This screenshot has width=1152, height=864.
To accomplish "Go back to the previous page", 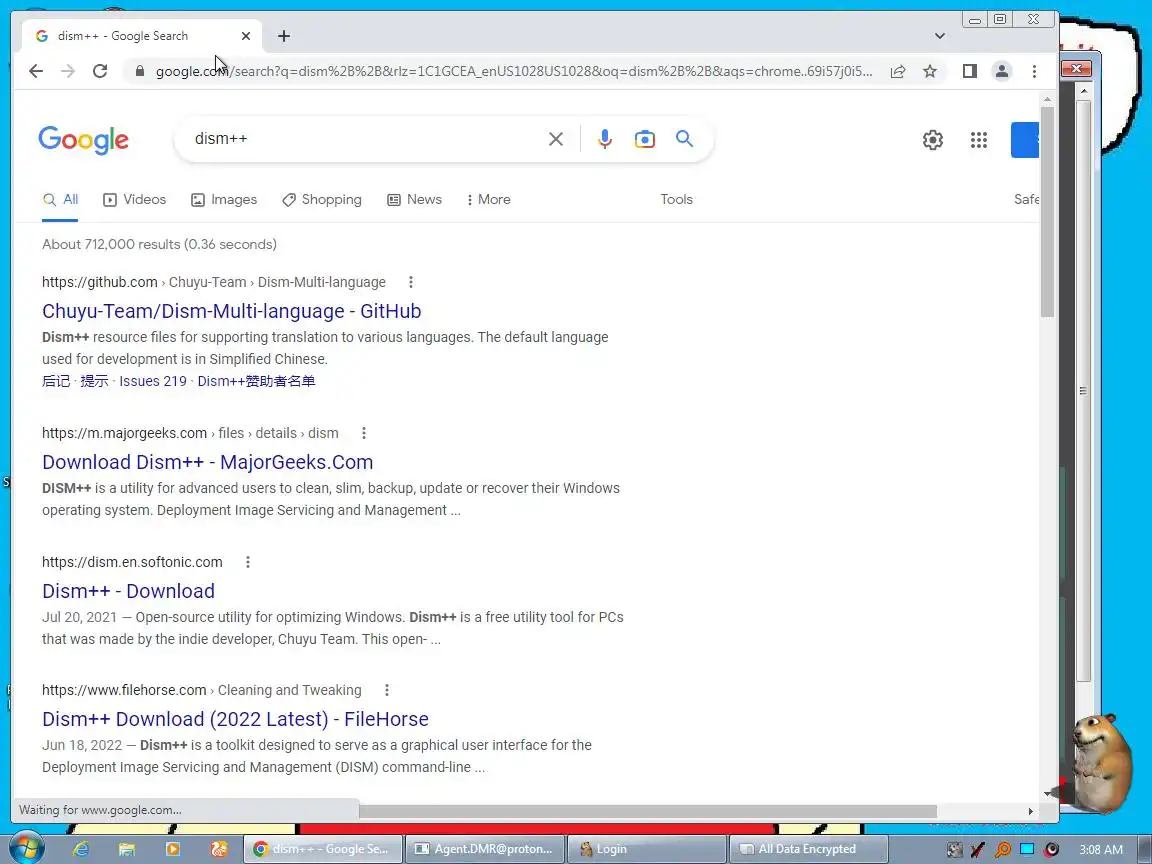I will (x=35, y=71).
